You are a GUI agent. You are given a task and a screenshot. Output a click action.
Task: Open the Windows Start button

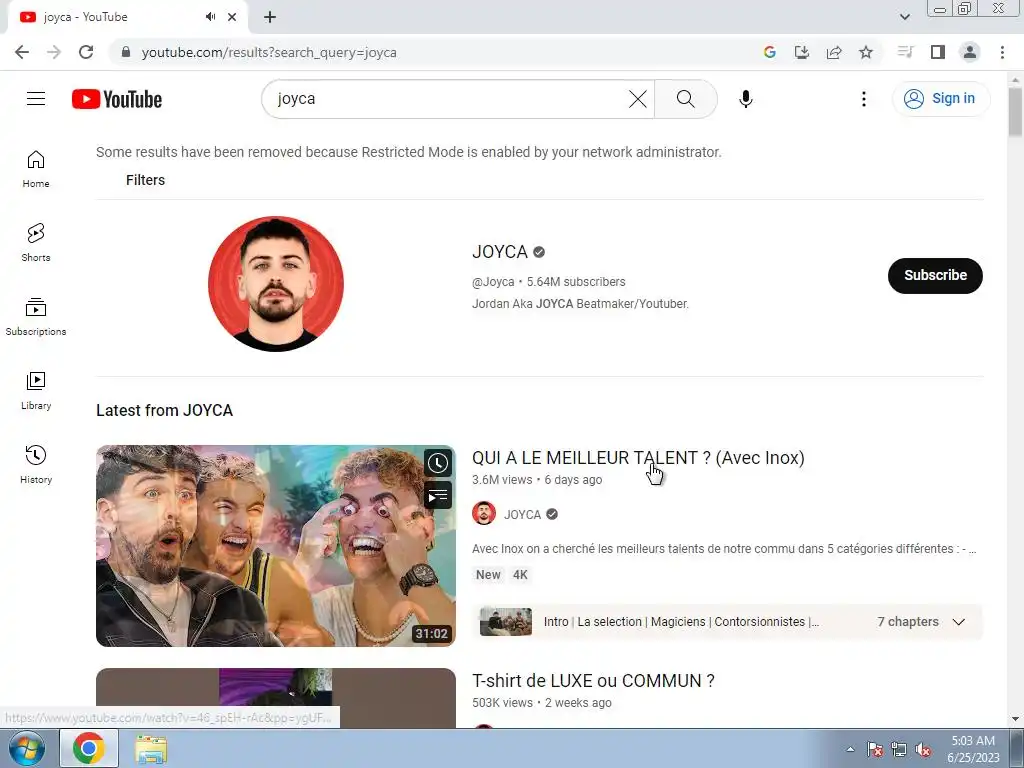(x=27, y=748)
